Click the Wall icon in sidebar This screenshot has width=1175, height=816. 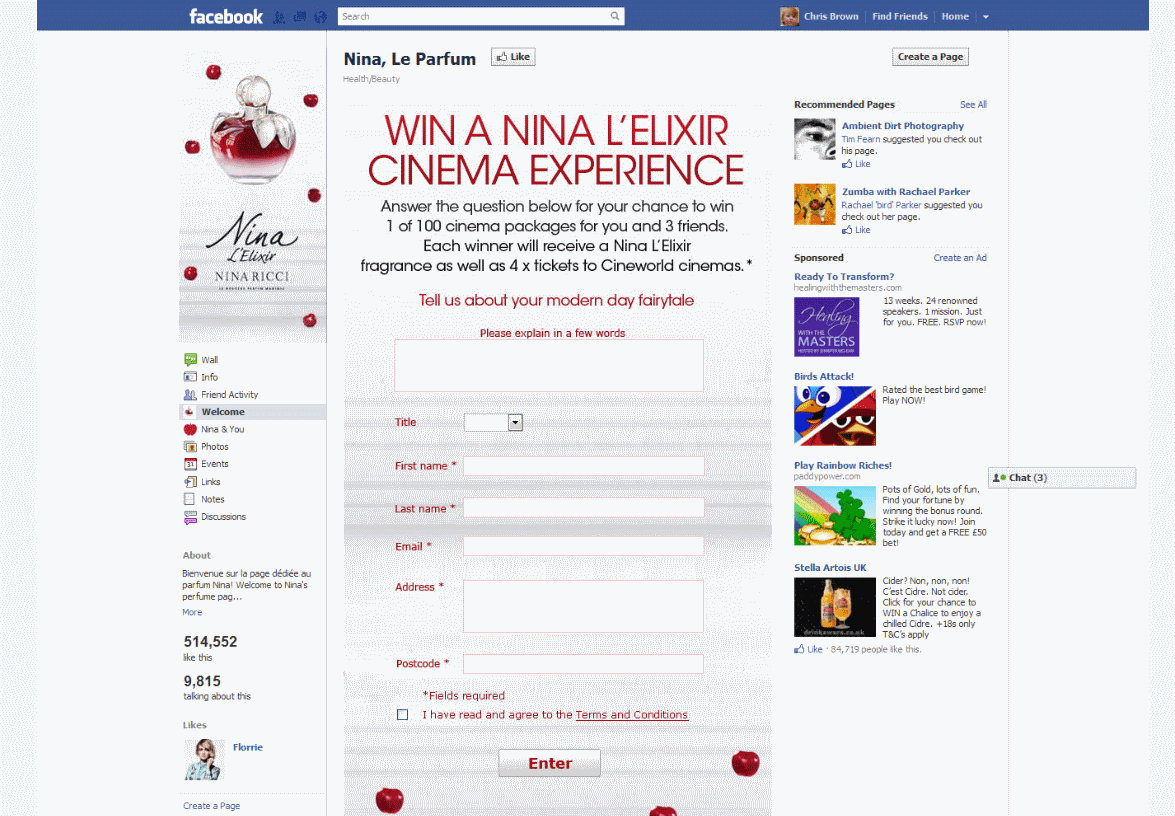190,360
